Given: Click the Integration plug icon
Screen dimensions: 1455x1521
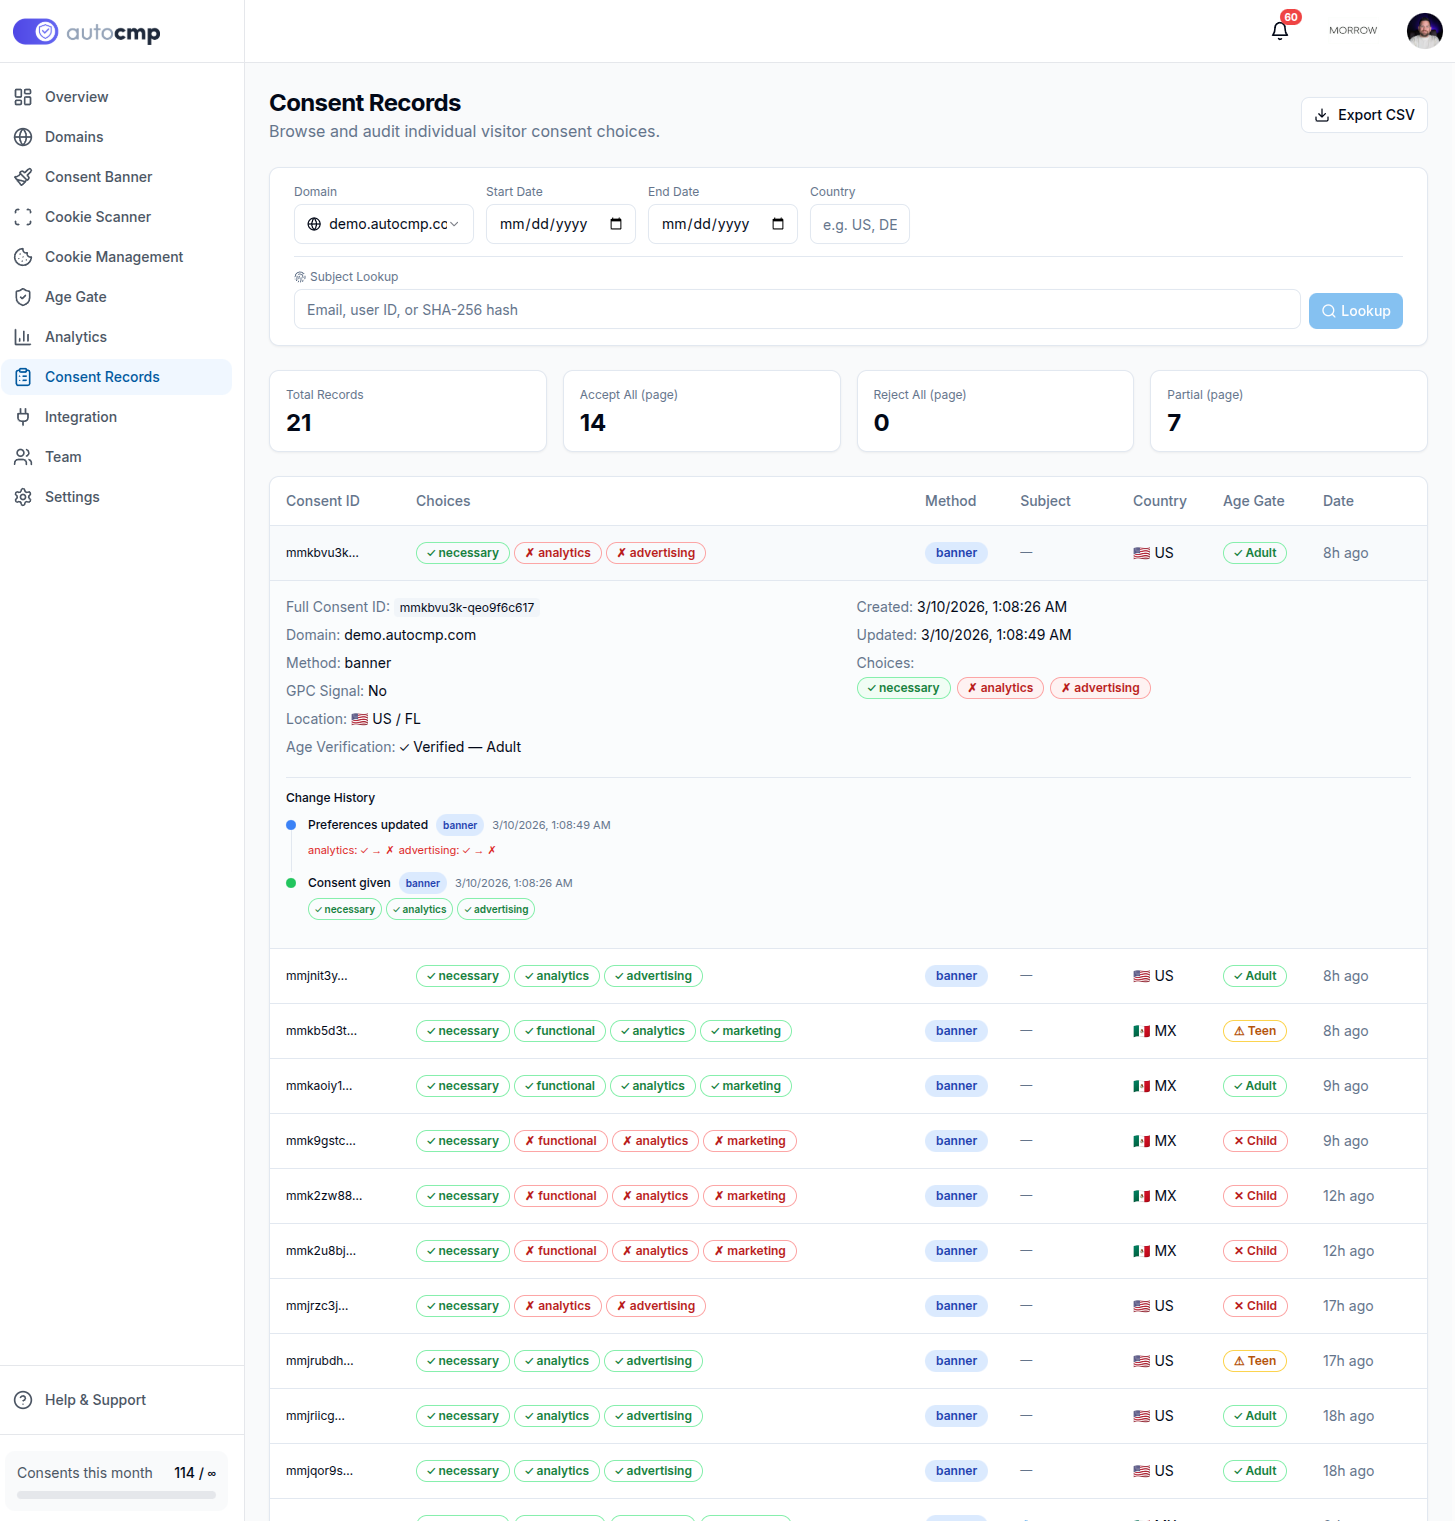Looking at the screenshot, I should click(x=23, y=417).
